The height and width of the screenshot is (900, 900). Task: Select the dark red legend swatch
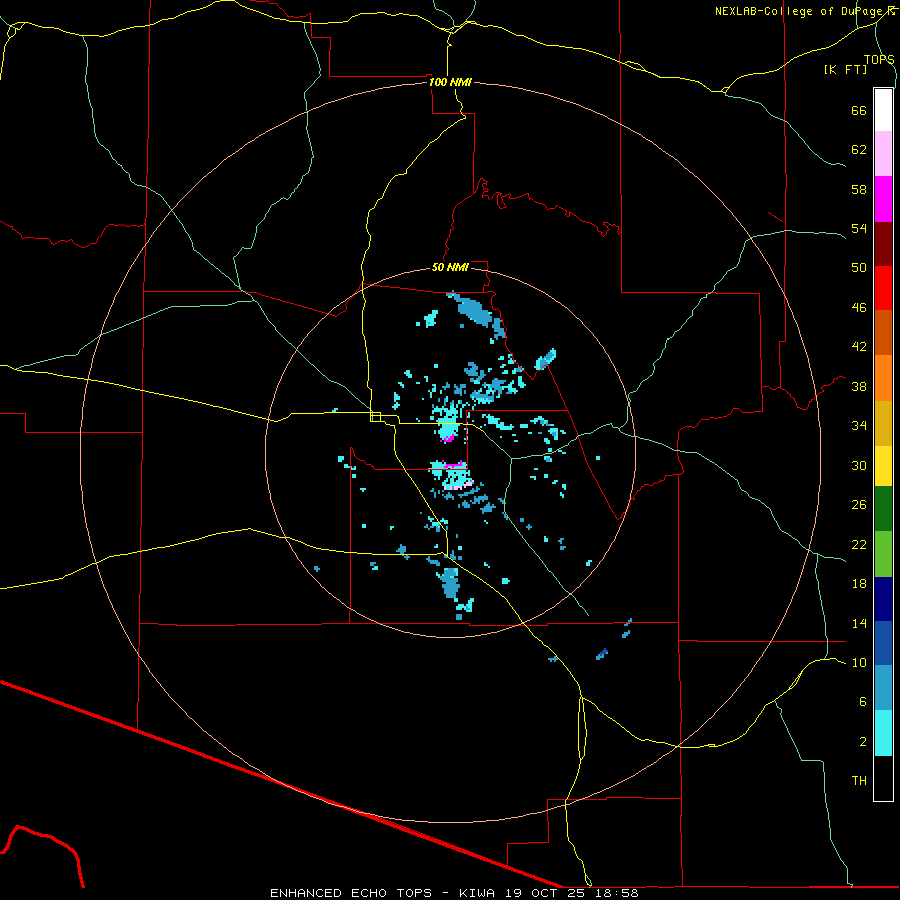pos(883,243)
